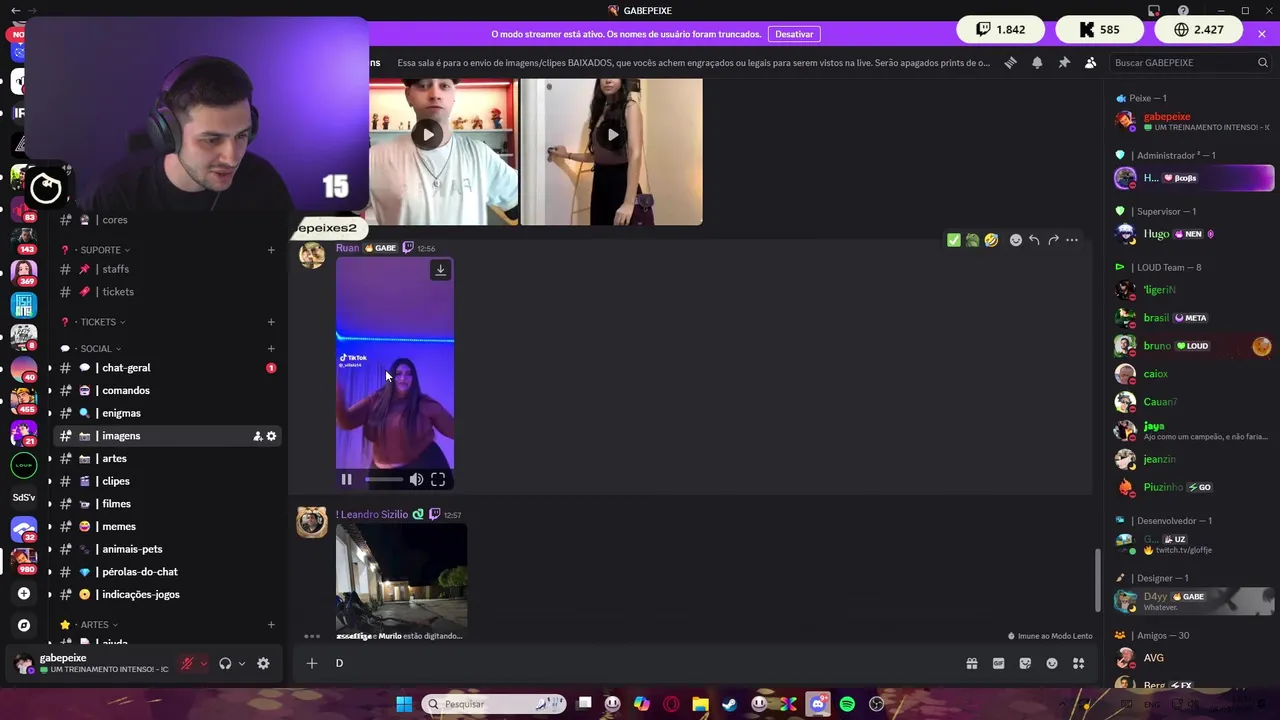Open Spotify from the taskbar
The width and height of the screenshot is (1280, 720).
pos(847,704)
